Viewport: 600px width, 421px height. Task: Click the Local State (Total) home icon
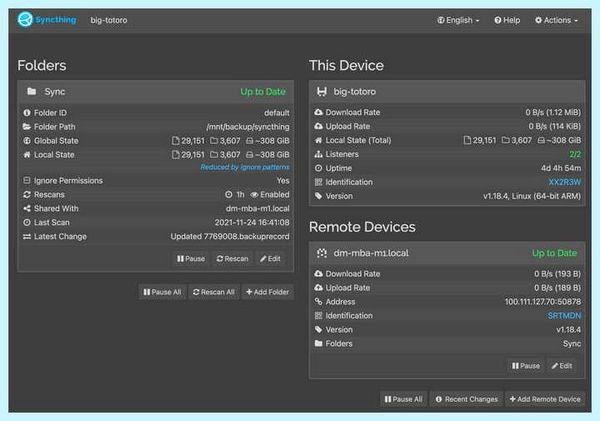[318, 140]
